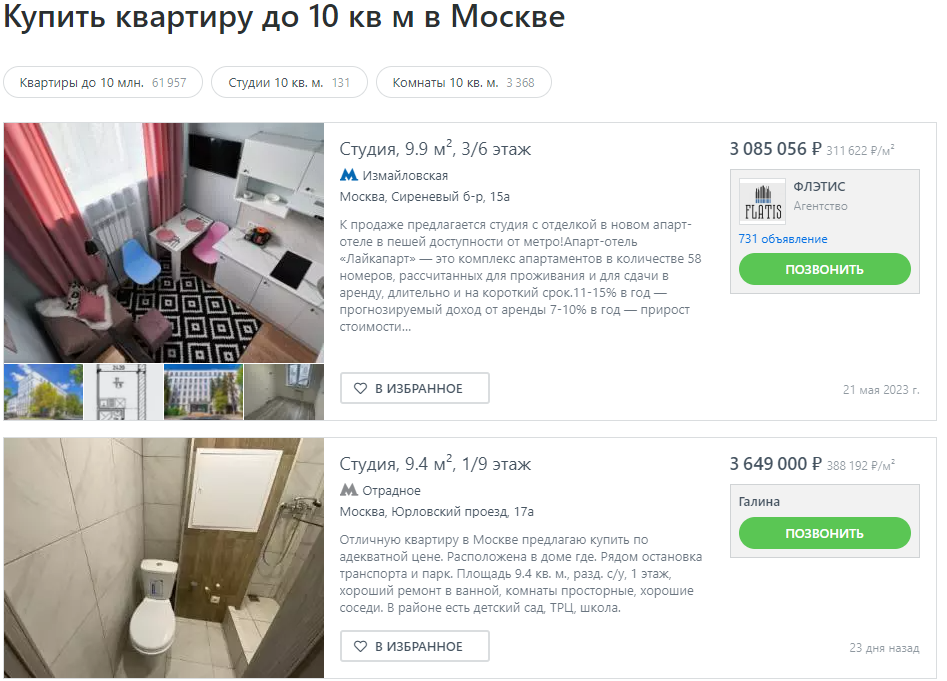Image resolution: width=947 pixels, height=681 pixels.
Task: Open the empty room thumbnail
Action: click(x=284, y=392)
